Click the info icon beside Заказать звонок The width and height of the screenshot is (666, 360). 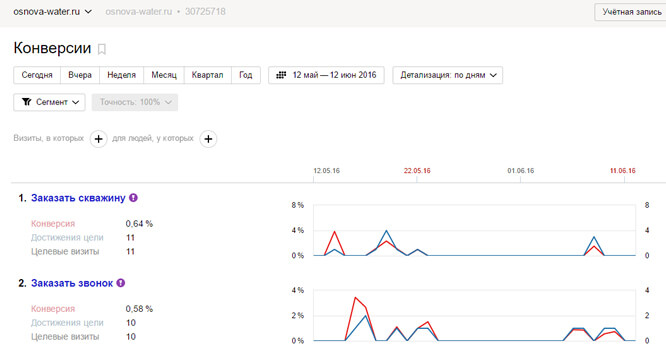click(x=121, y=283)
